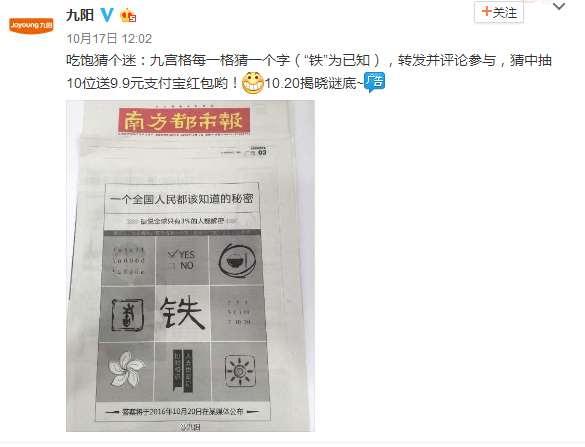
Task: Click the grinning emoji in the post
Action: (x=253, y=82)
